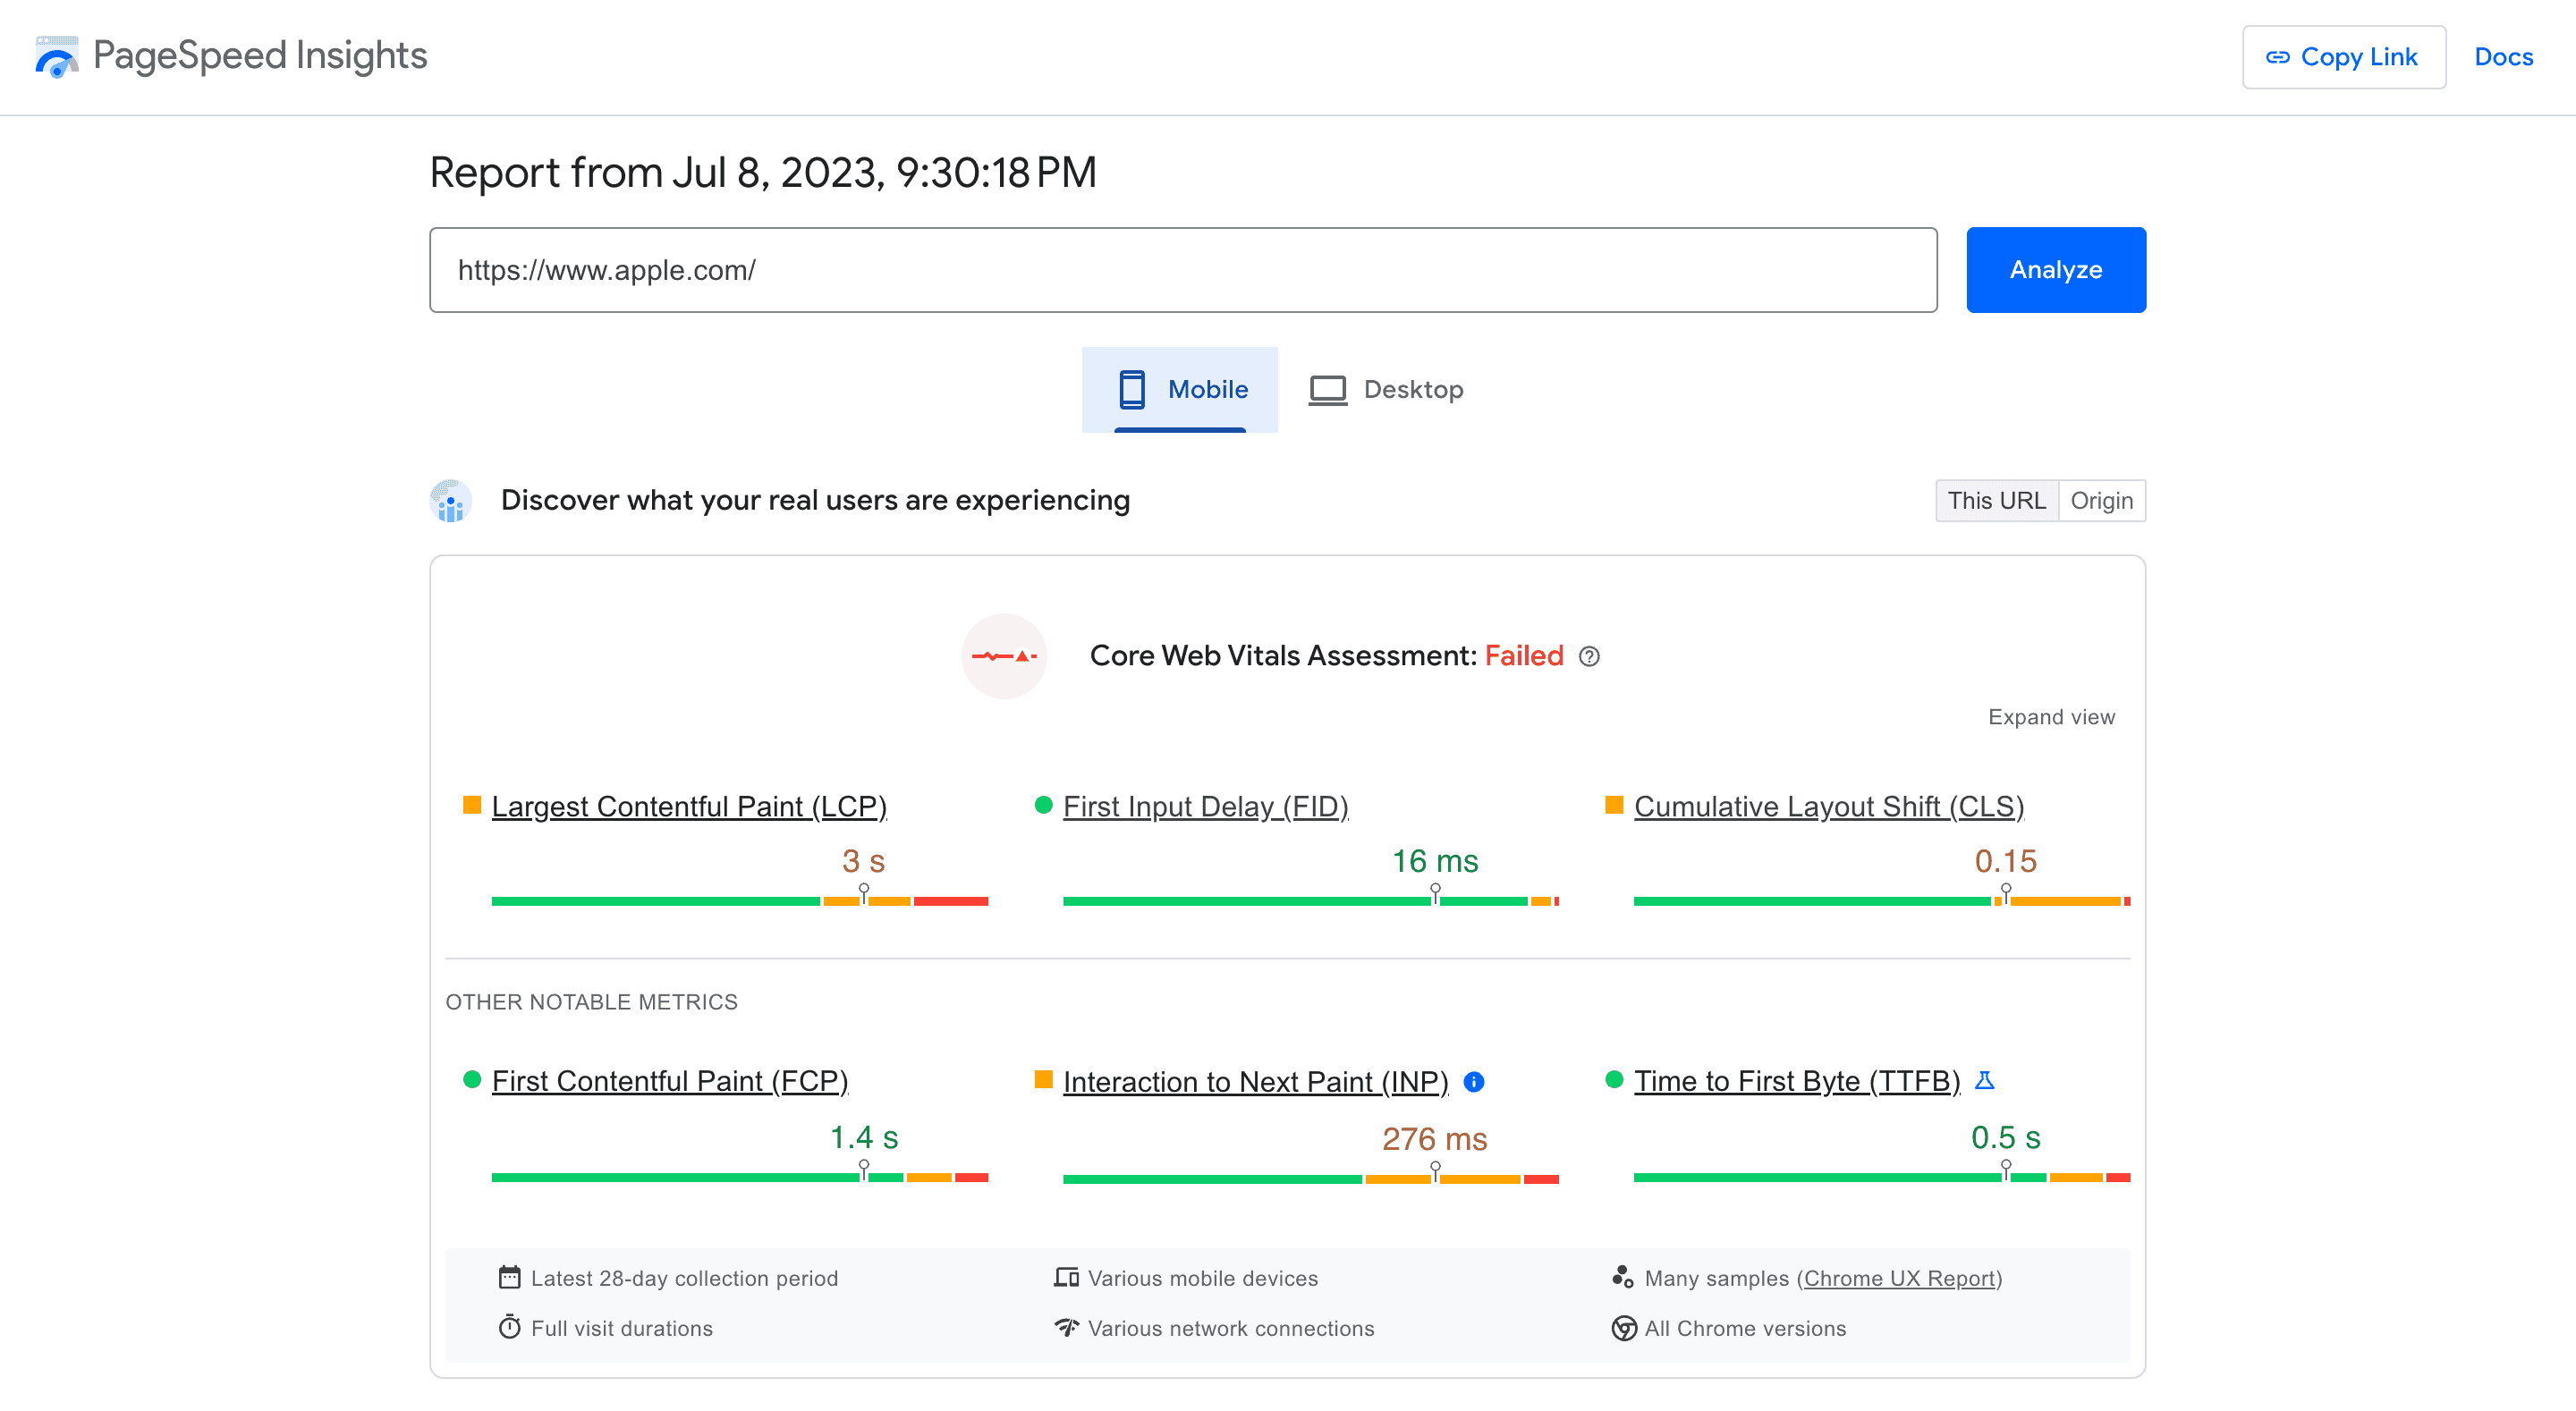Click the PageSpeed Insights logo icon
Image resolution: width=2576 pixels, height=1411 pixels.
(56, 56)
